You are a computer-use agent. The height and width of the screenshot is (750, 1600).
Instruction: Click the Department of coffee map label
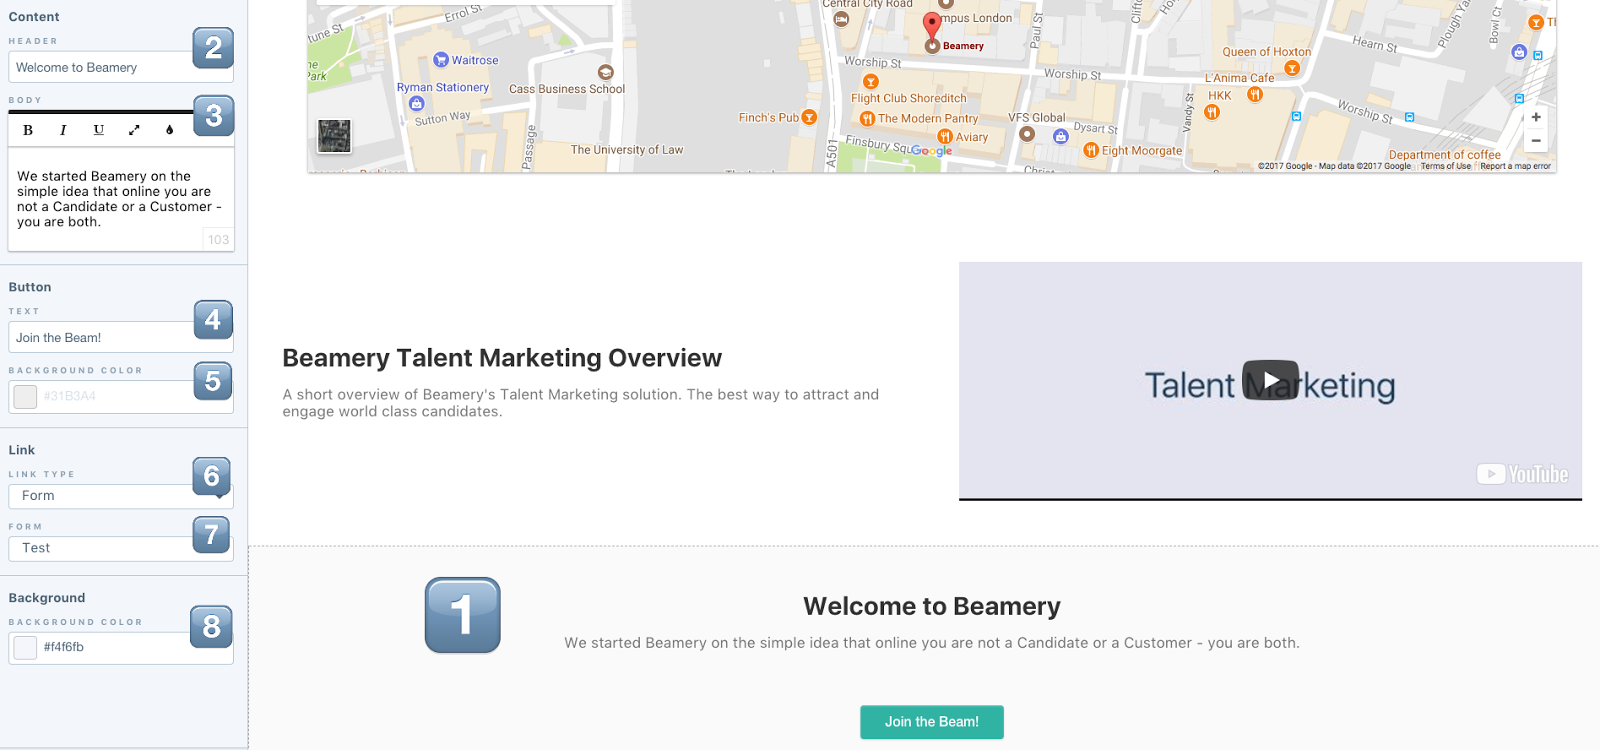point(1444,155)
